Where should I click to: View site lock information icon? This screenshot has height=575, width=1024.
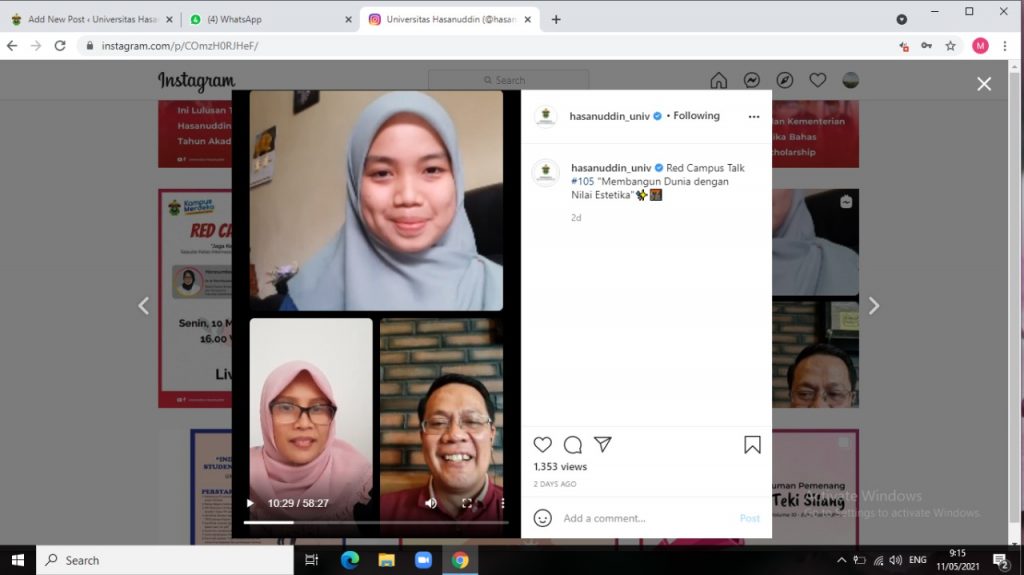point(89,46)
